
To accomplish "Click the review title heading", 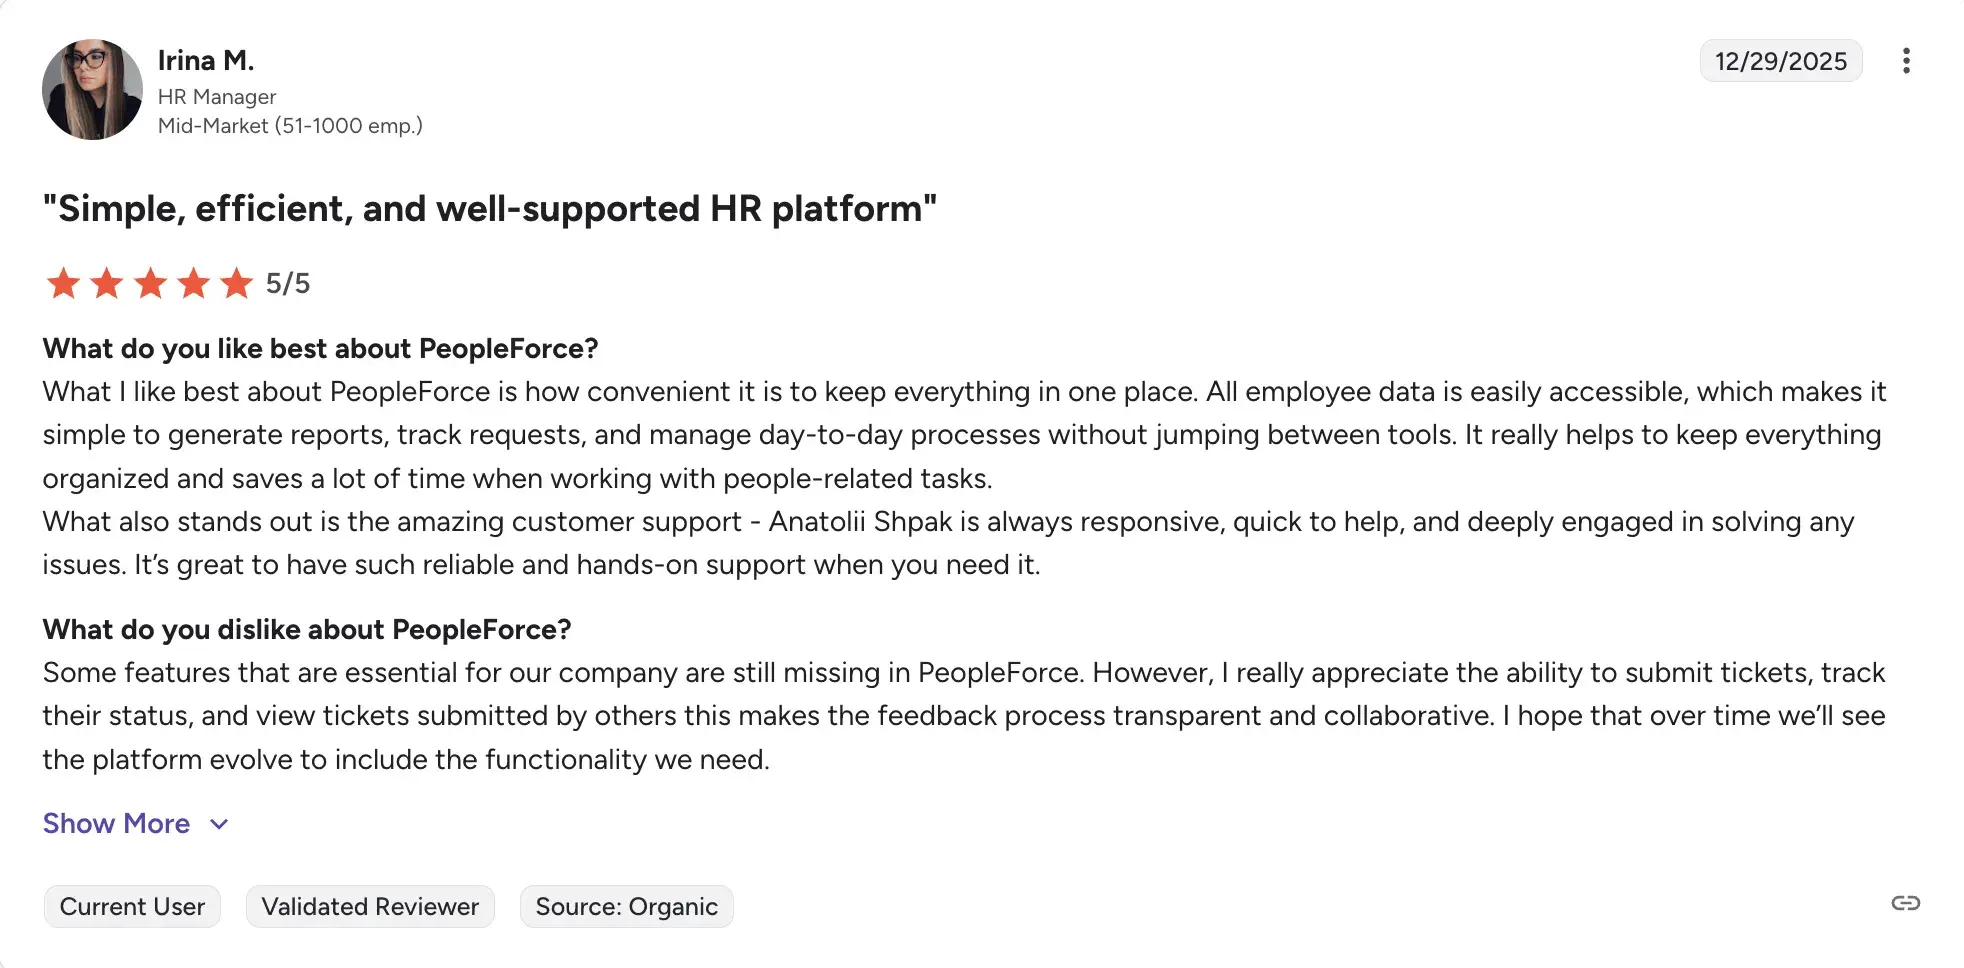I will [489, 209].
